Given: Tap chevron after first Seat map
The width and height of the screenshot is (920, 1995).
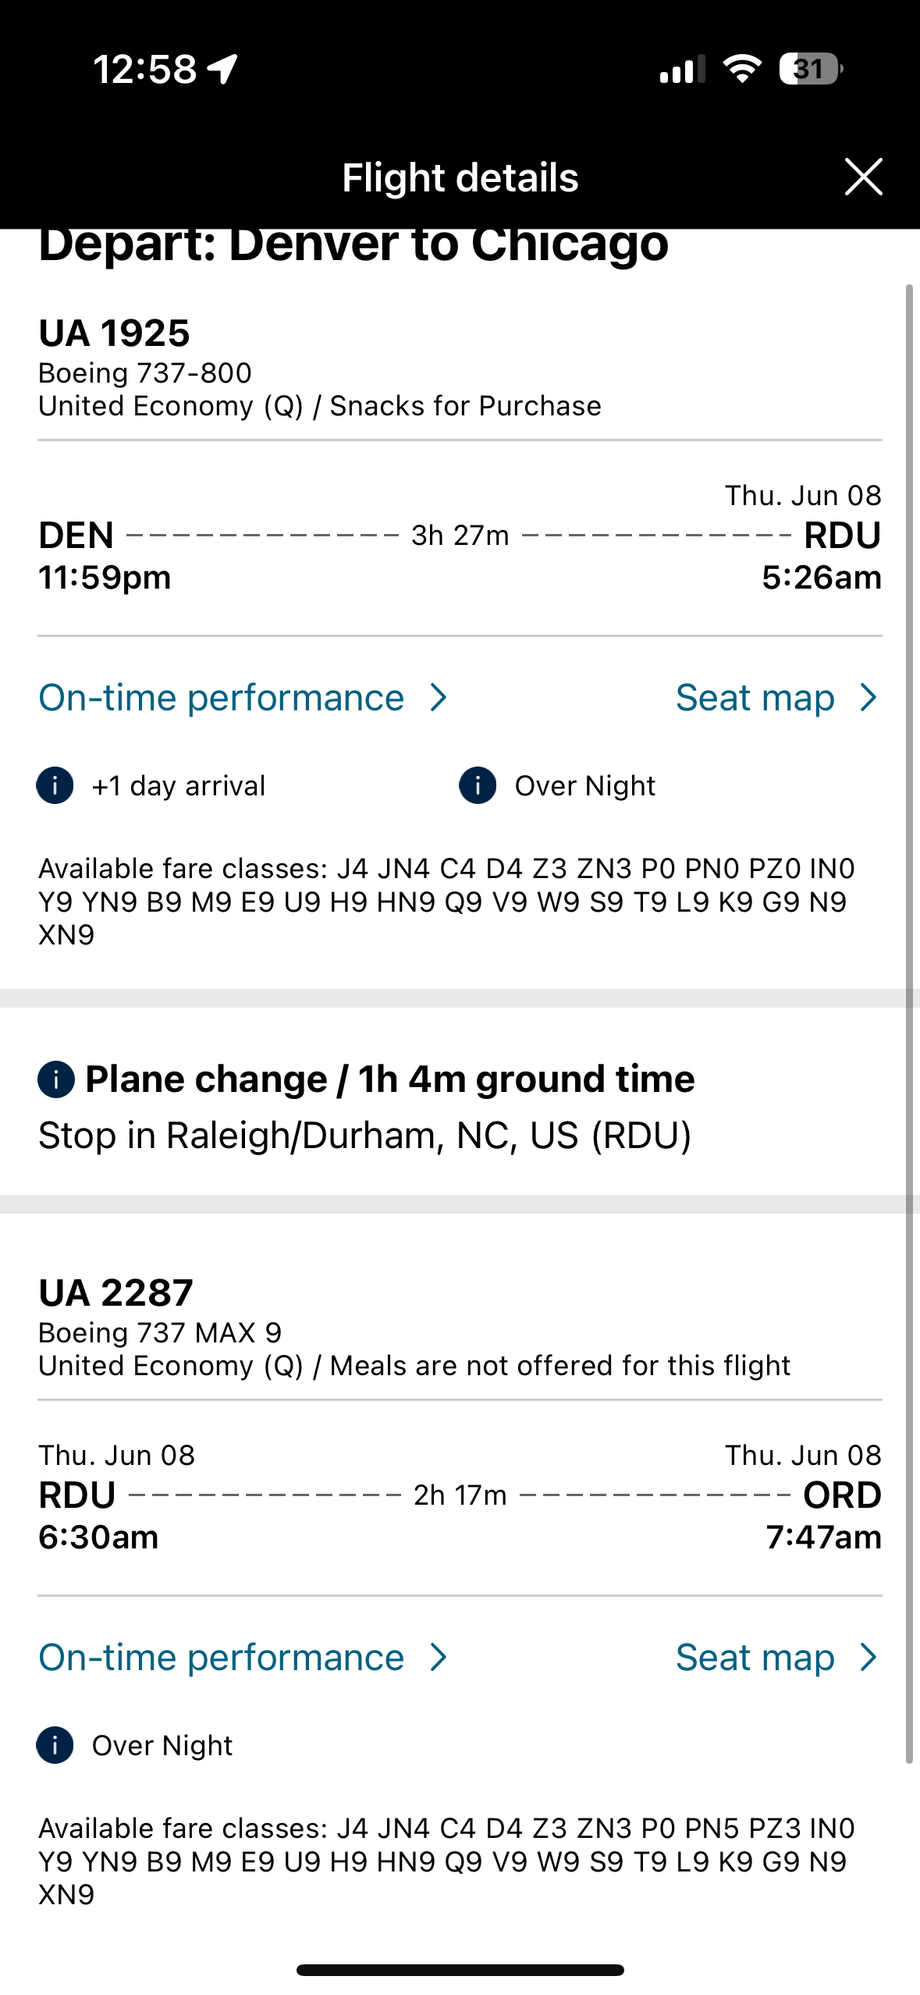Looking at the screenshot, I should pyautogui.click(x=868, y=698).
